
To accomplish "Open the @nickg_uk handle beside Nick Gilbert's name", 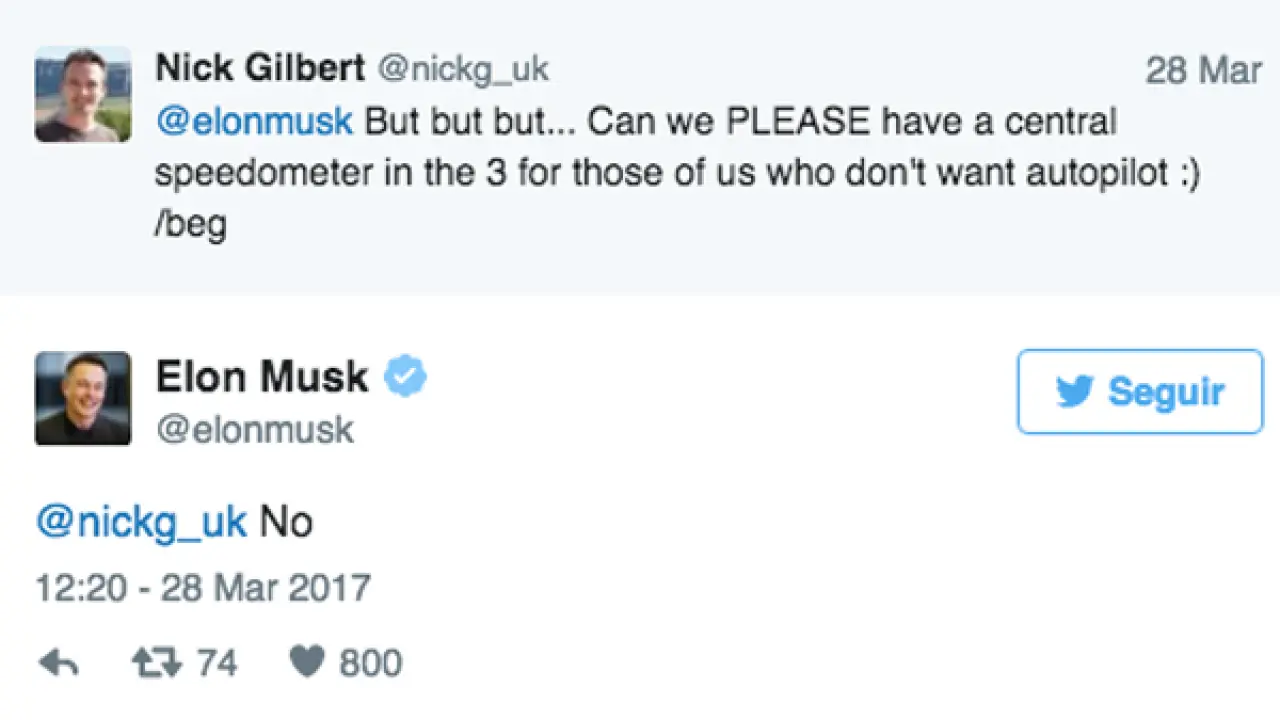I will click(462, 69).
